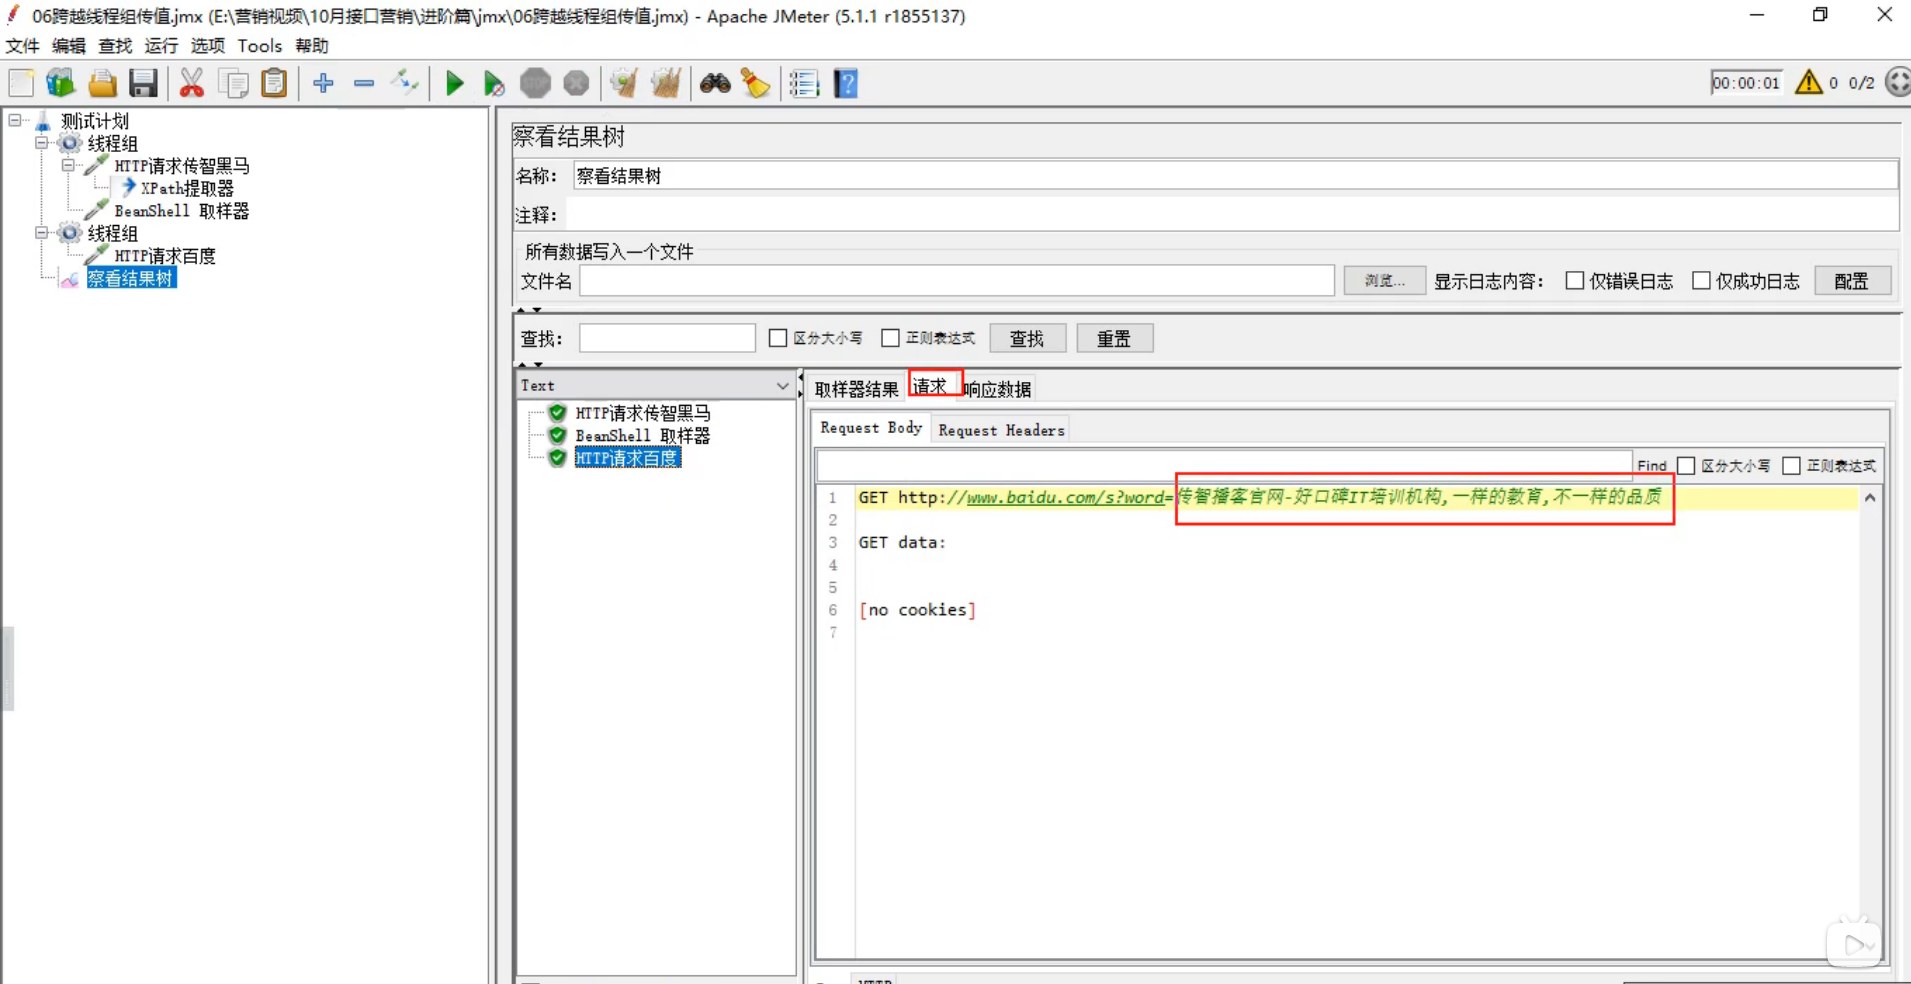The width and height of the screenshot is (1911, 984).
Task: Start the test with green play icon
Action: coord(454,83)
